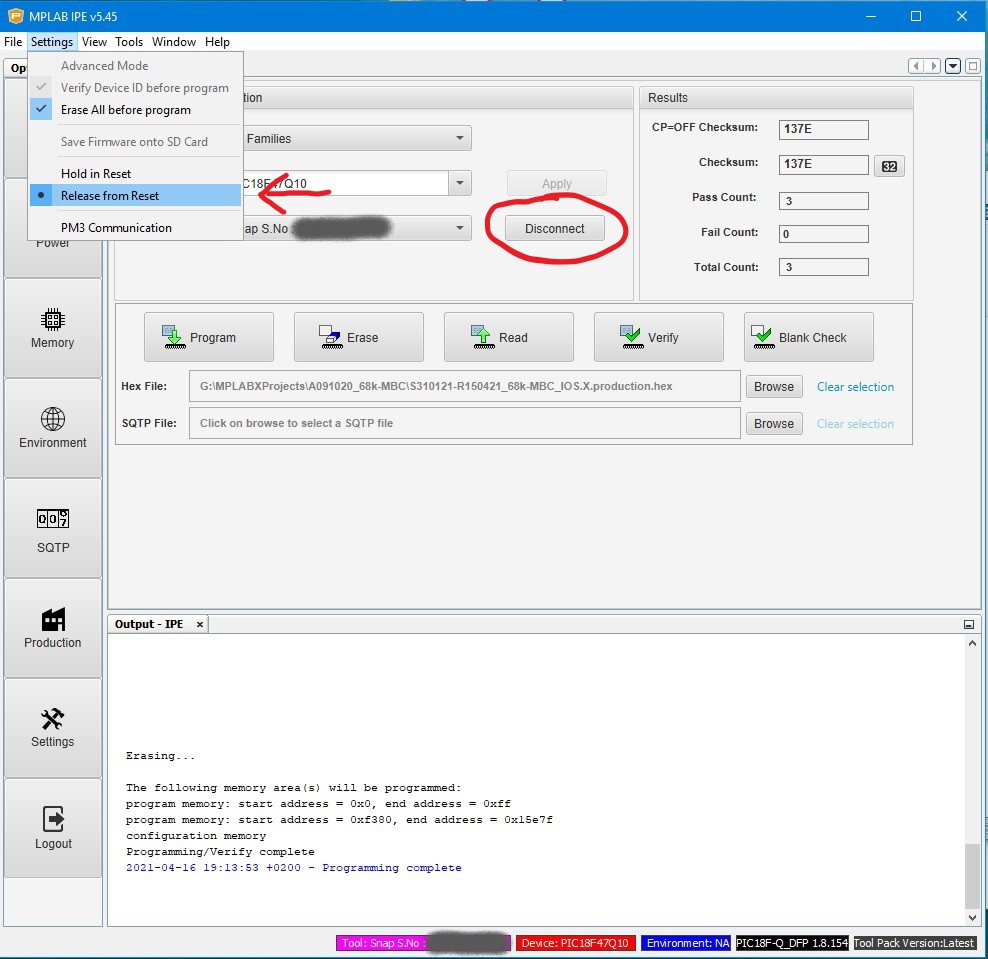Click the Tool: Snap S.No status indicator
This screenshot has height=959, width=988.
pyautogui.click(x=423, y=943)
